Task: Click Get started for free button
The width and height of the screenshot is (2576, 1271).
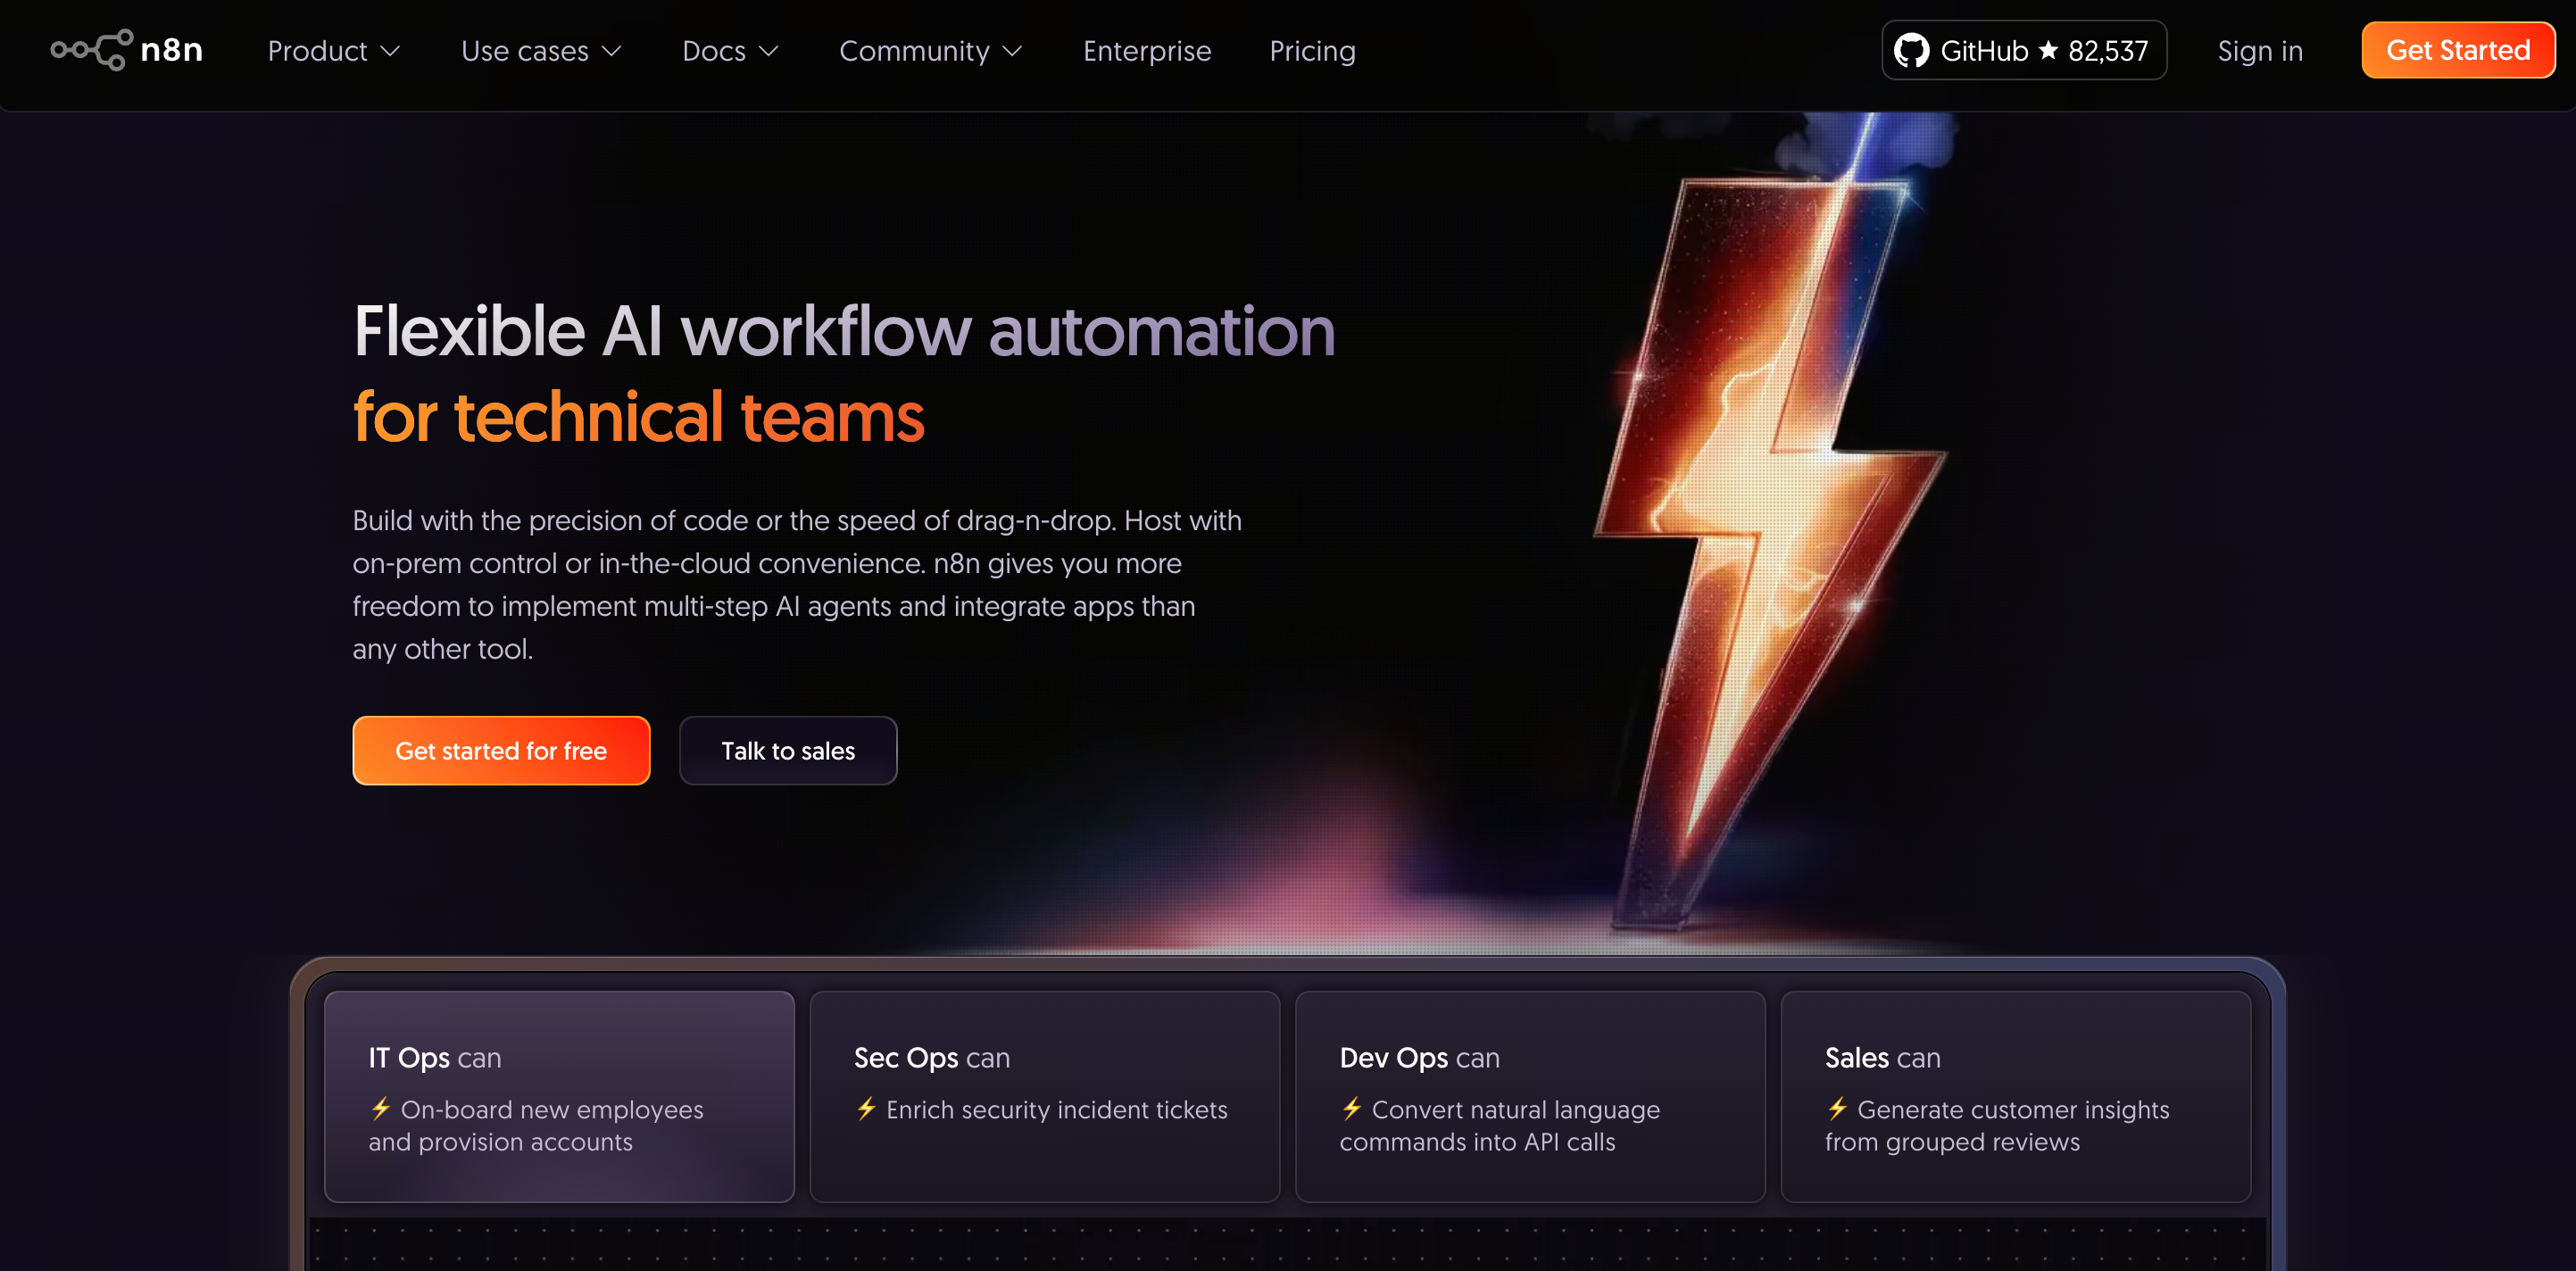Action: (x=501, y=750)
